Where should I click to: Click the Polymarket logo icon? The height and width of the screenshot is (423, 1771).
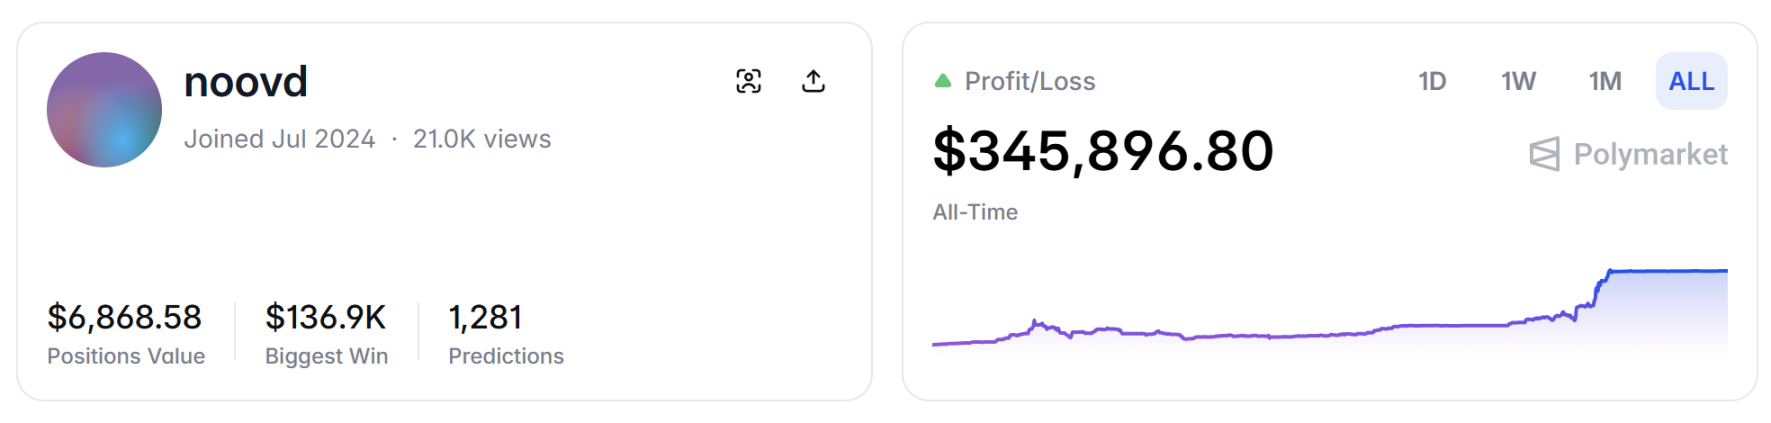pos(1544,154)
